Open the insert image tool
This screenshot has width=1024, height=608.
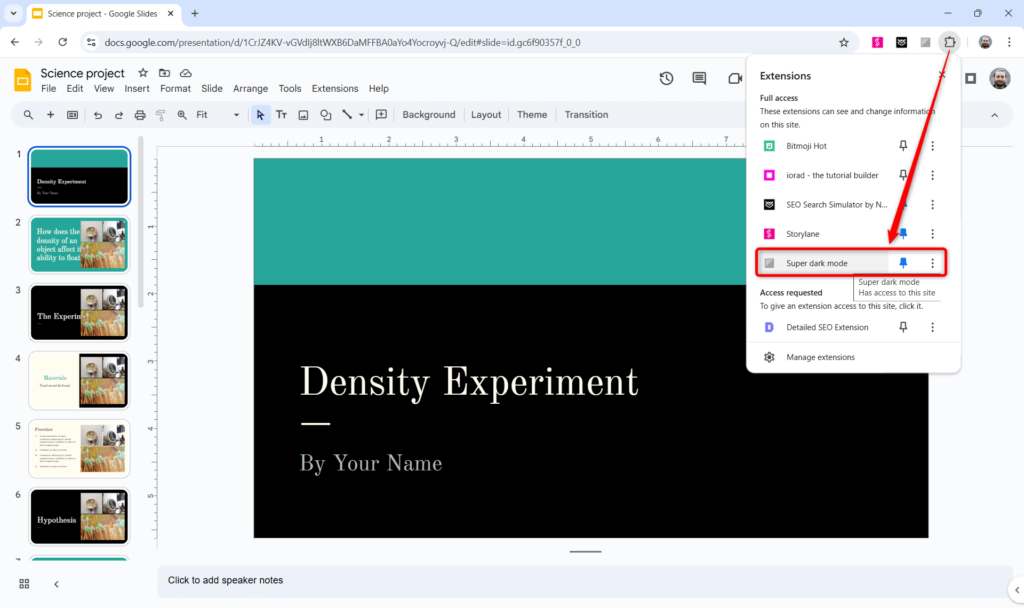point(303,114)
